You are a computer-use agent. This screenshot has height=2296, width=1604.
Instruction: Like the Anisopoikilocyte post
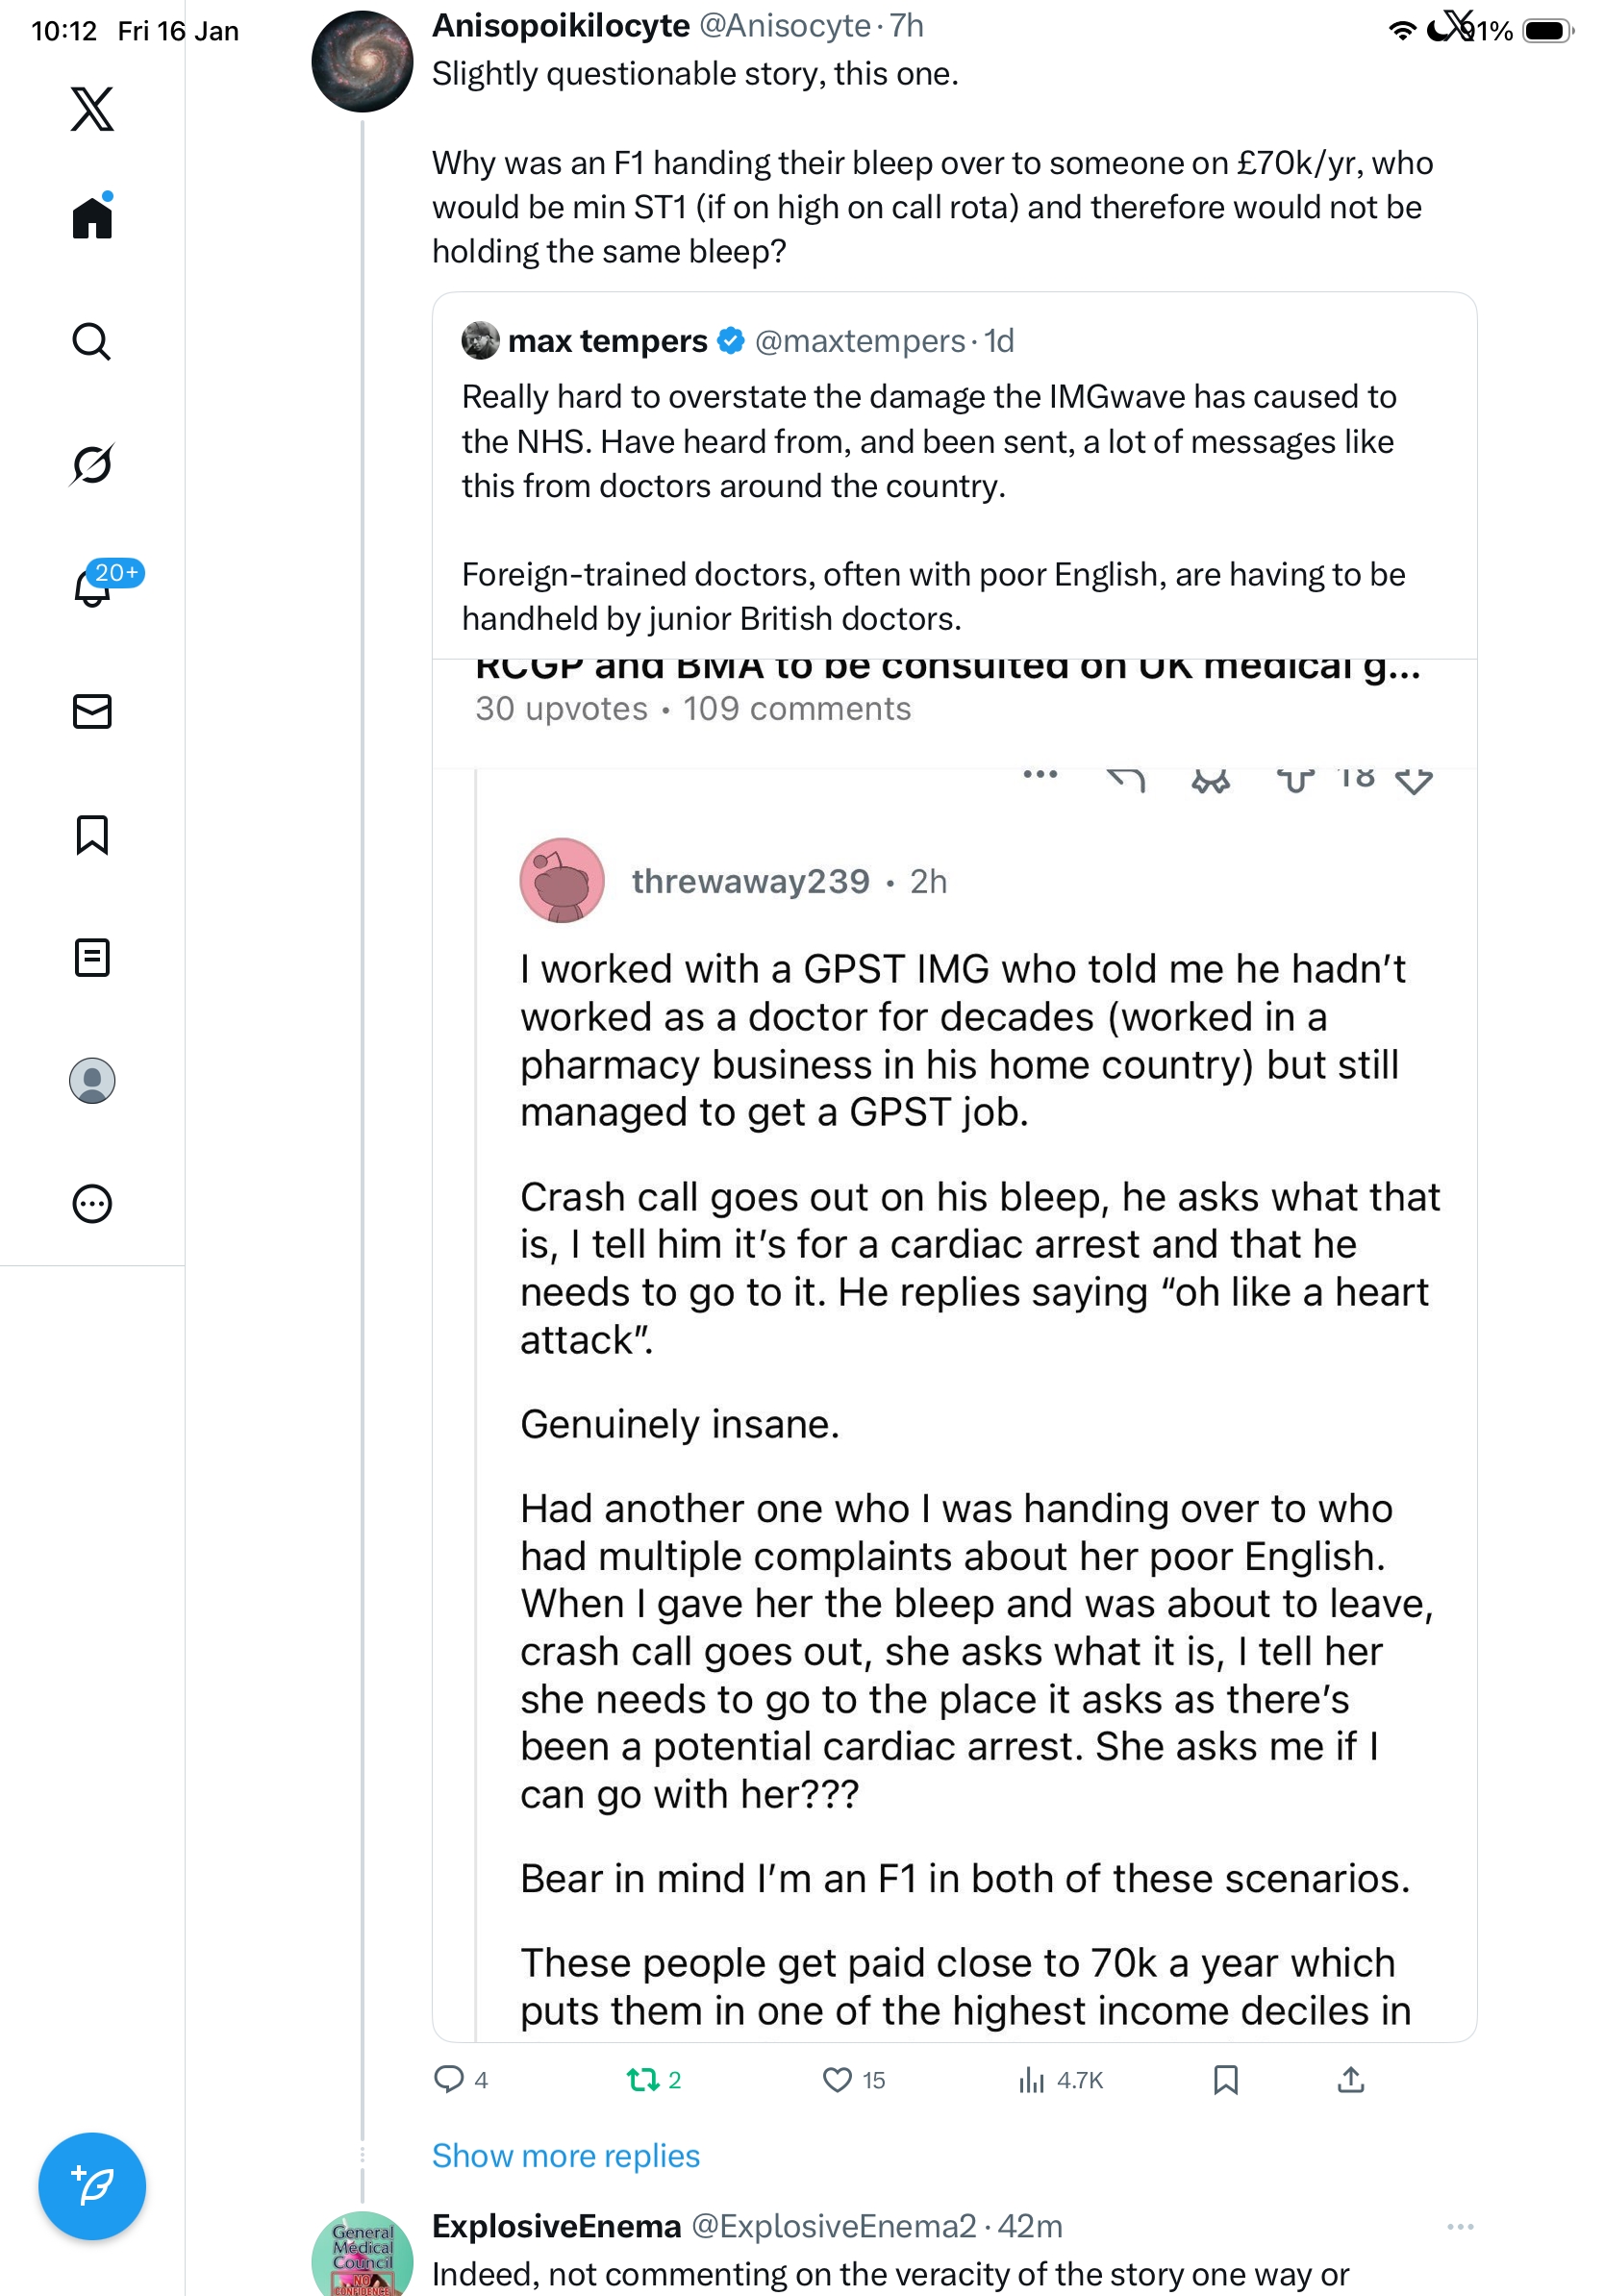837,2080
